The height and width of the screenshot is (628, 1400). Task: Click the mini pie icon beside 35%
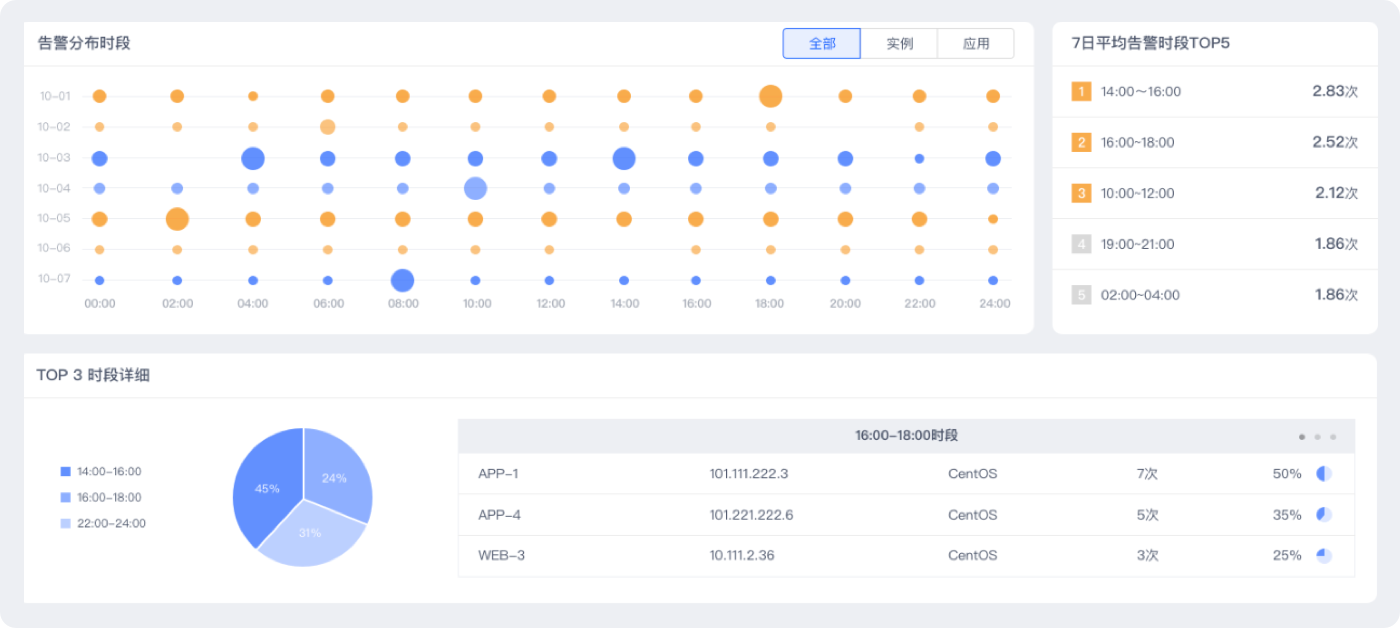coord(1324,515)
